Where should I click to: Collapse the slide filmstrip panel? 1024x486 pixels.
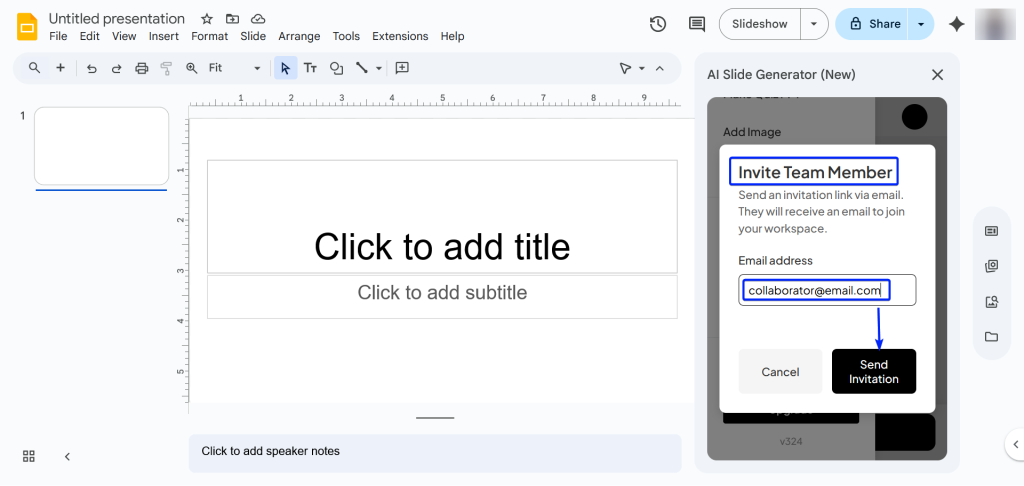pyautogui.click(x=67, y=456)
